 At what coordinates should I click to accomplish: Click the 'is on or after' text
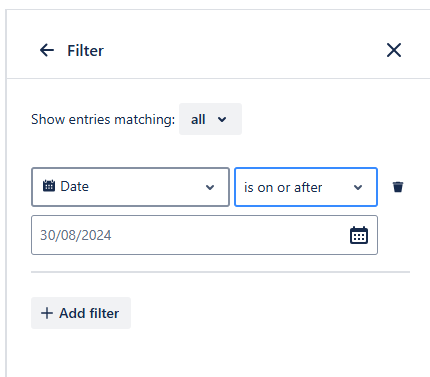pyautogui.click(x=283, y=187)
